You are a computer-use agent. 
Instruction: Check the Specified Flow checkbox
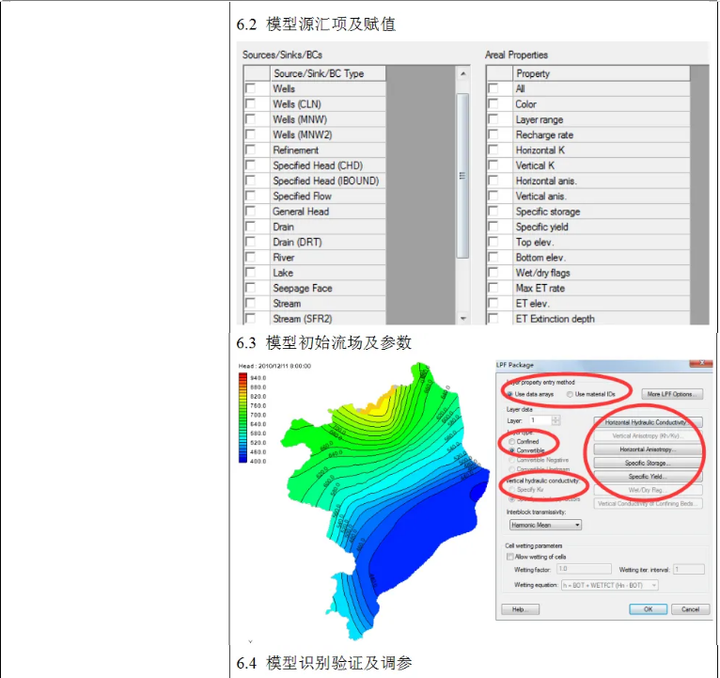coord(251,196)
